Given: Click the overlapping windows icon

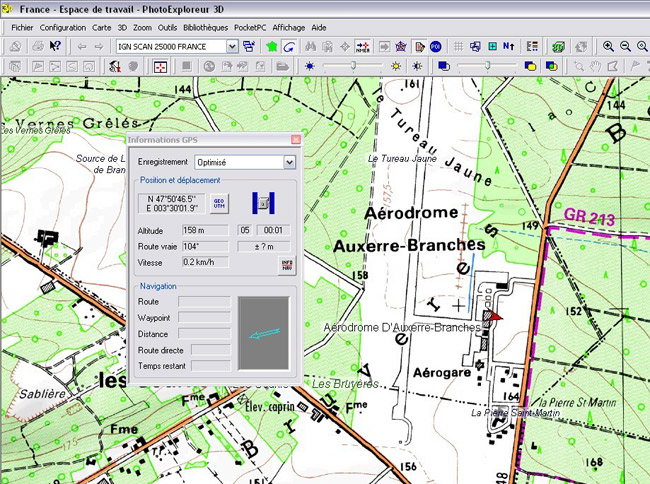Looking at the screenshot, I should (x=475, y=46).
